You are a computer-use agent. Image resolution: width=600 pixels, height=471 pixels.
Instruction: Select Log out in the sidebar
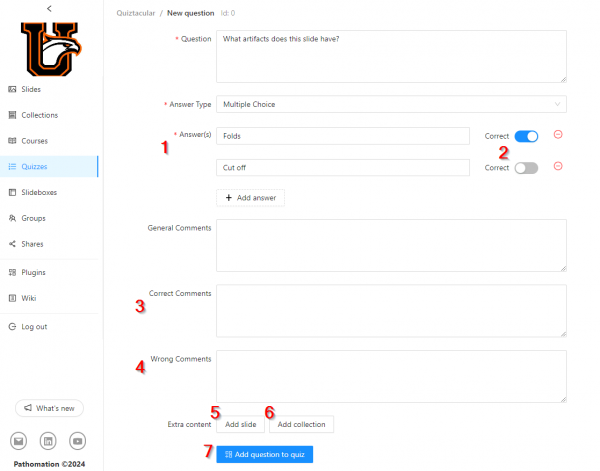click(x=34, y=327)
